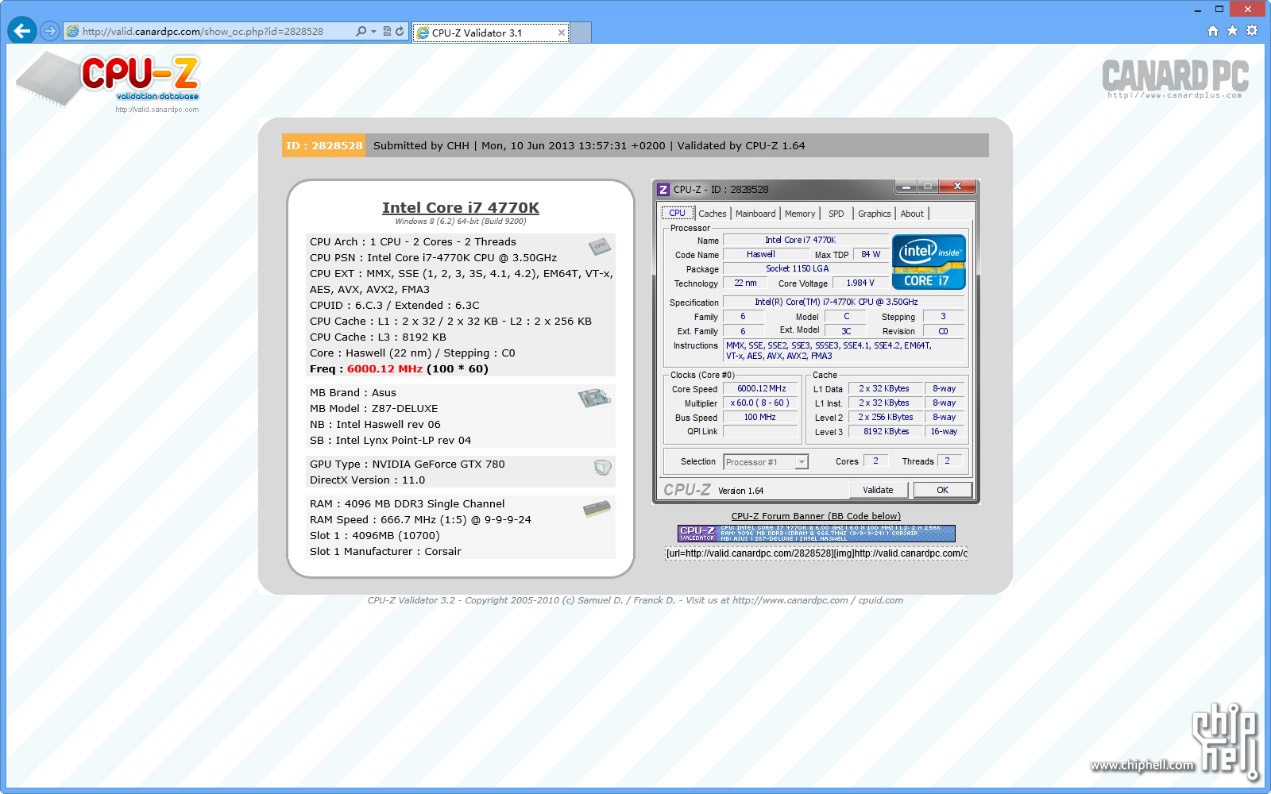Click the OK button in CPU-Z
The width and height of the screenshot is (1271, 794).
942,490
